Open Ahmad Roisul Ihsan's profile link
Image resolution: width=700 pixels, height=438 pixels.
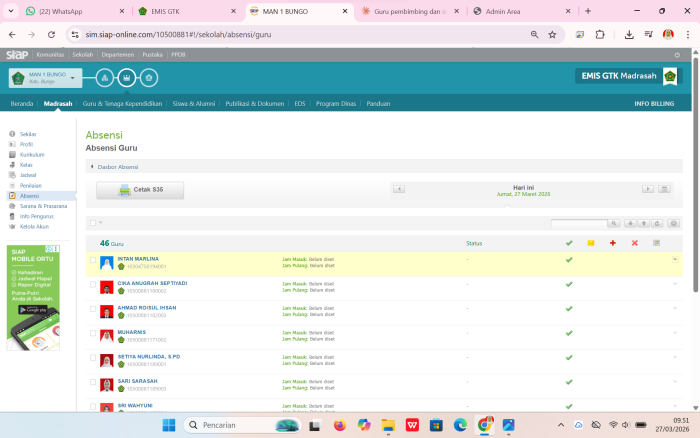[x=146, y=307]
